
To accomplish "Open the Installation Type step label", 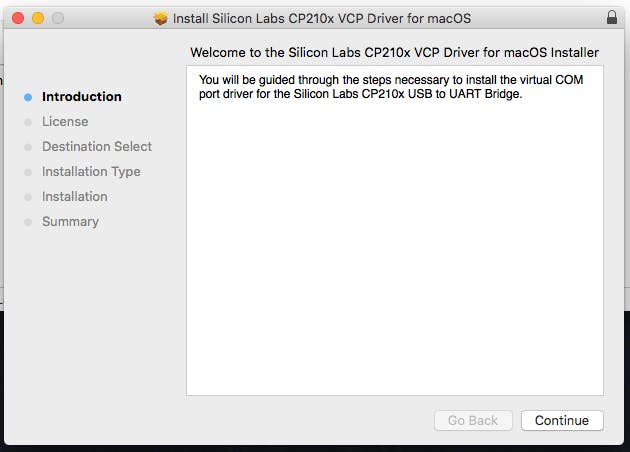I will (91, 172).
